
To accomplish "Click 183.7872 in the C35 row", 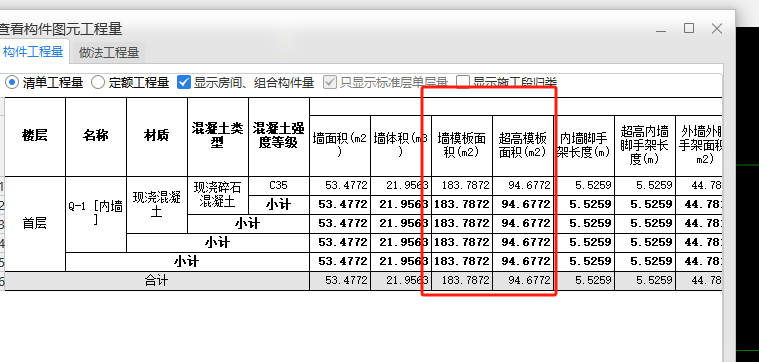I will [x=462, y=185].
